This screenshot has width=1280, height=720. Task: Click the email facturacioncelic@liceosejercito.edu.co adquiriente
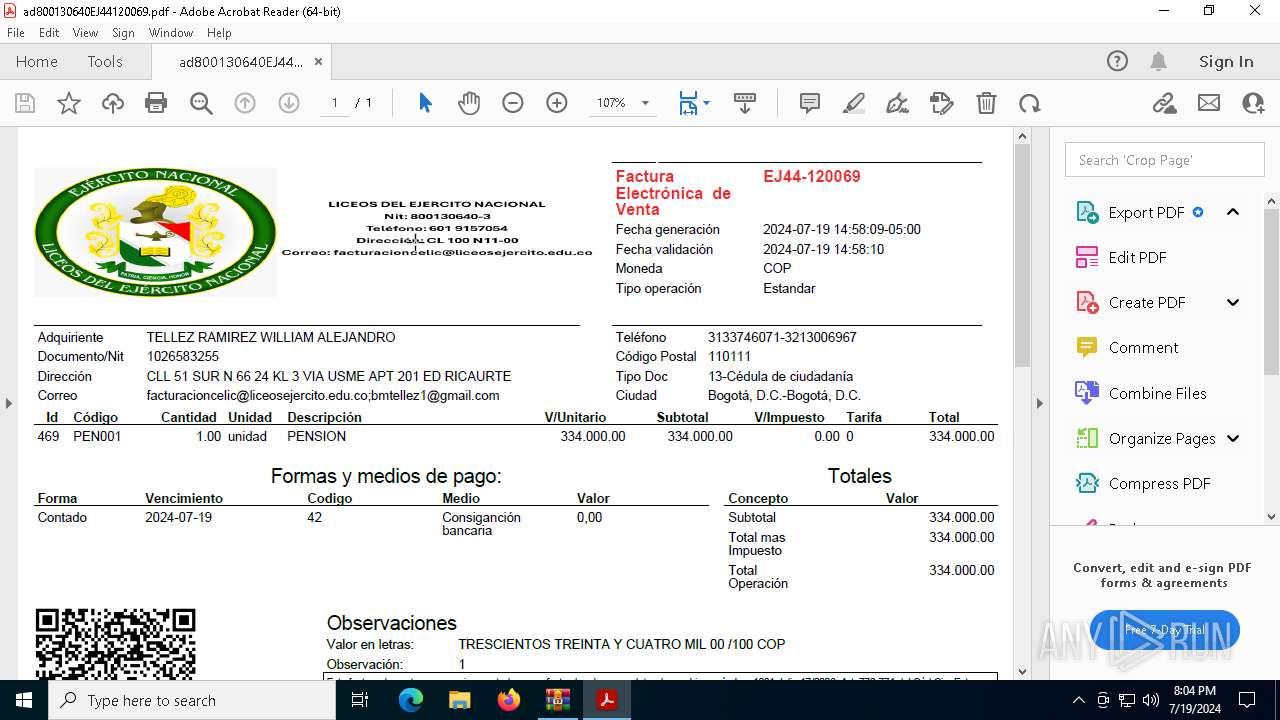tap(257, 396)
